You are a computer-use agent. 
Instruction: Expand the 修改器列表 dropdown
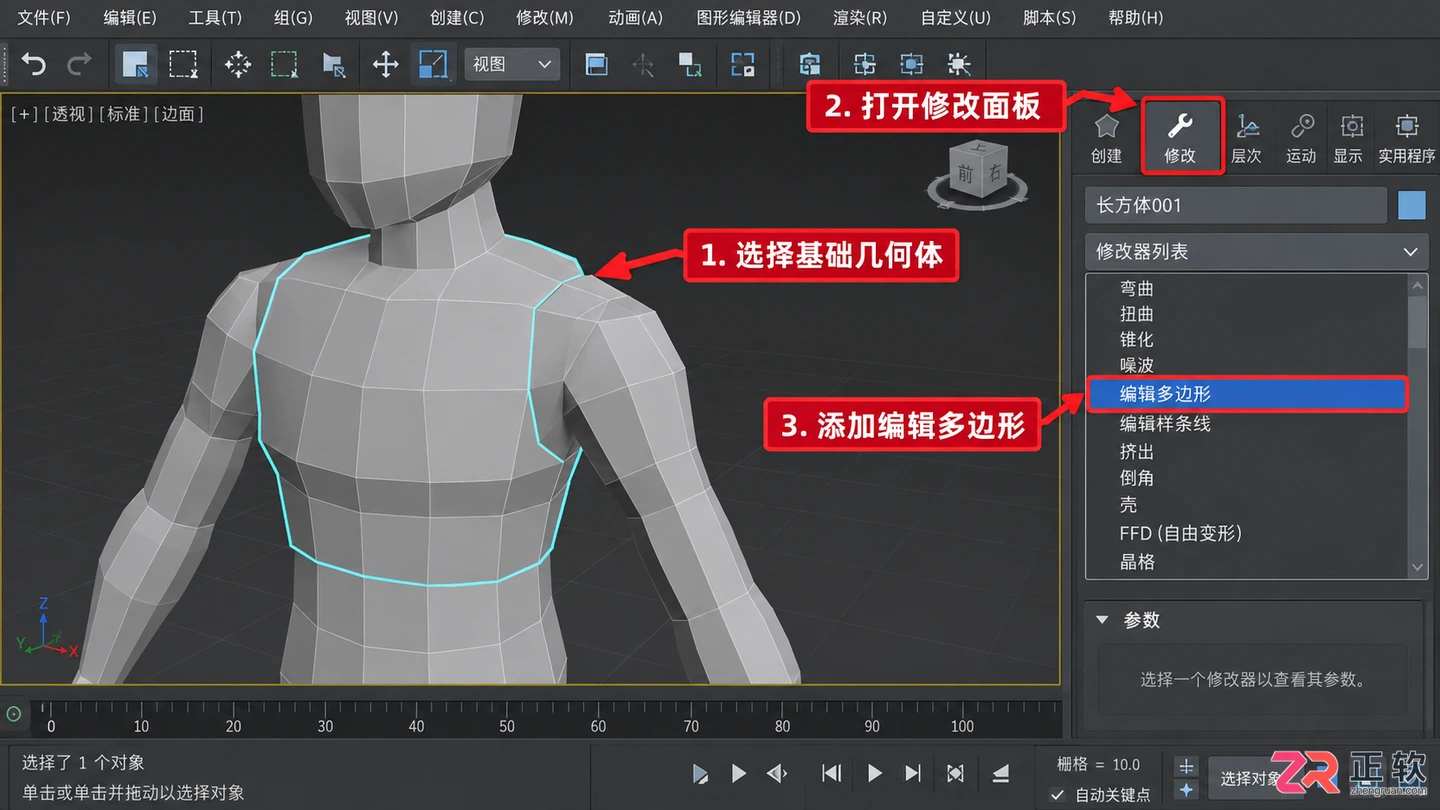pyautogui.click(x=1256, y=252)
